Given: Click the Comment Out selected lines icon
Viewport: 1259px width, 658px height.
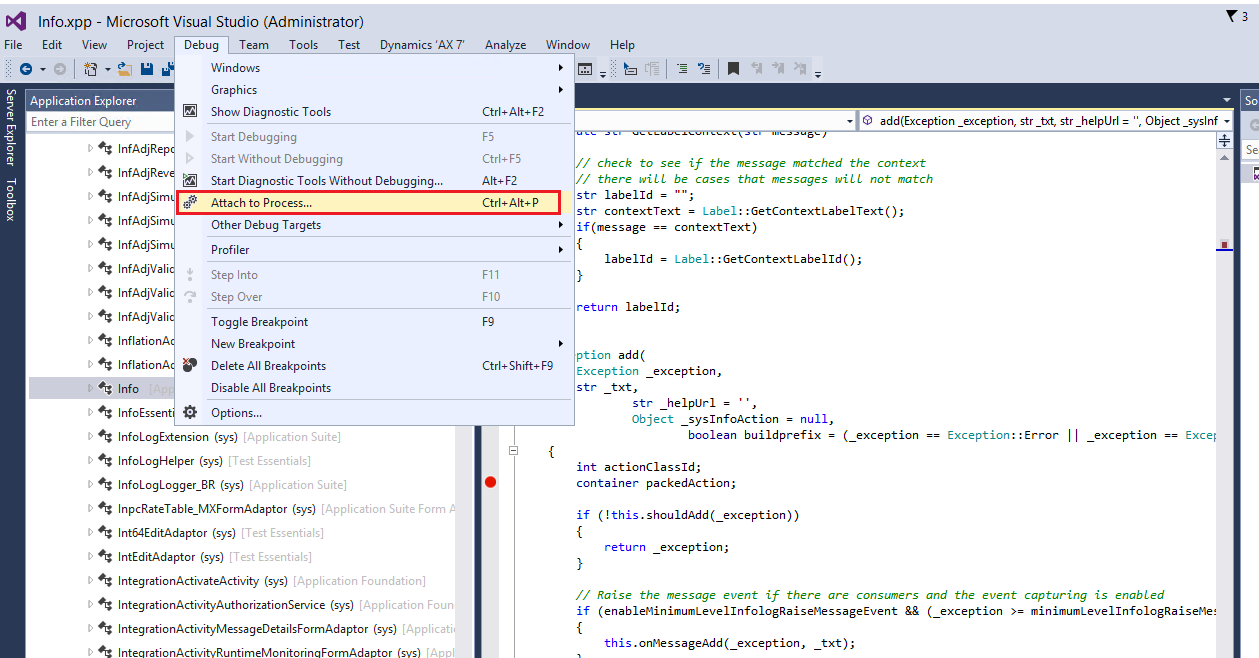Looking at the screenshot, I should [x=682, y=68].
